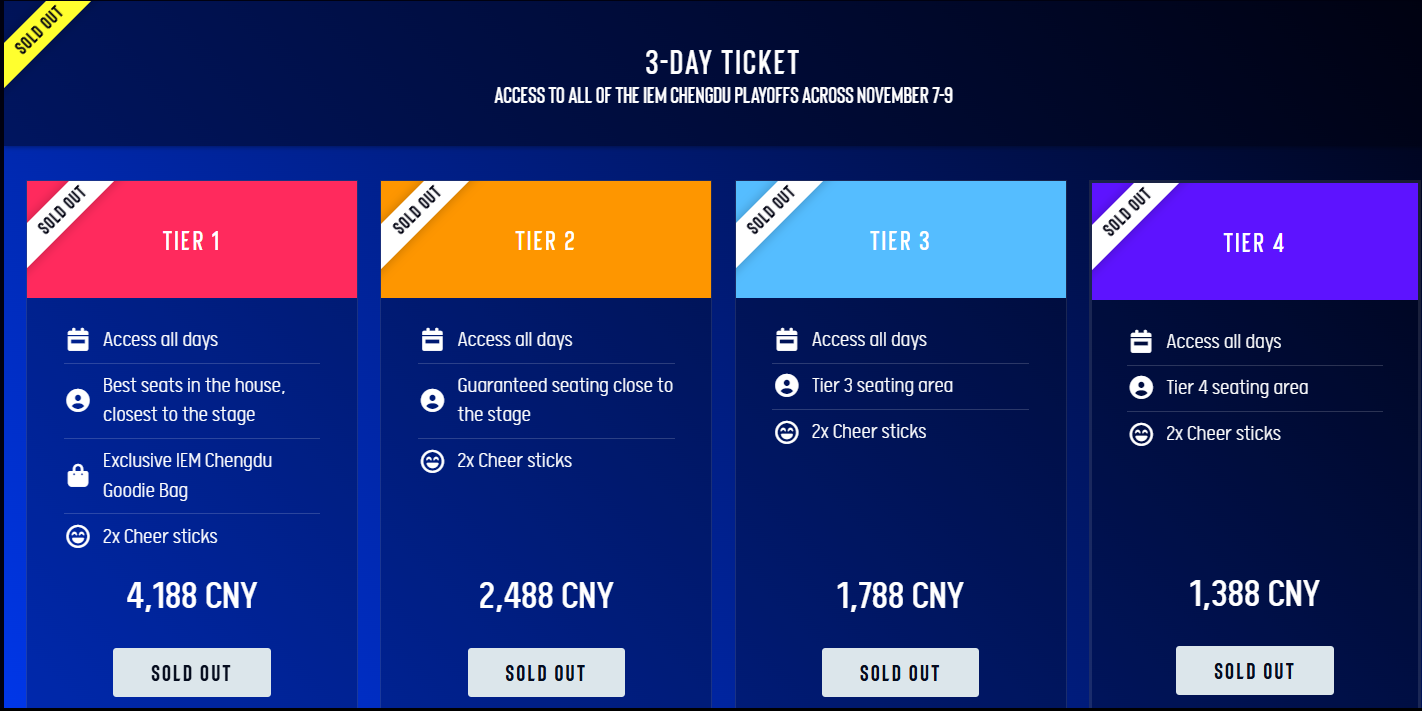1422x711 pixels.
Task: Click the yellow Sold Out corner ribbon
Action: click(x=40, y=35)
